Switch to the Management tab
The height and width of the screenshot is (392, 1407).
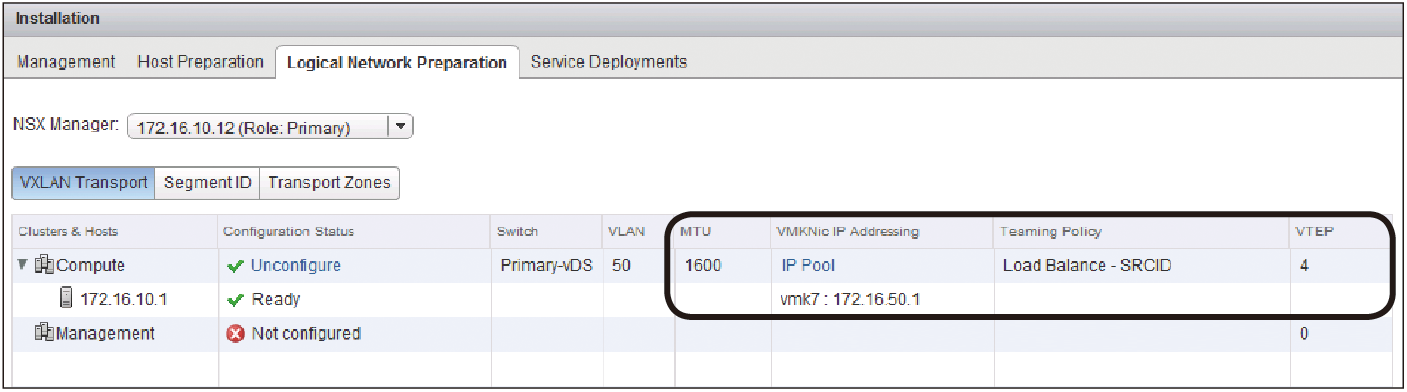[x=66, y=62]
